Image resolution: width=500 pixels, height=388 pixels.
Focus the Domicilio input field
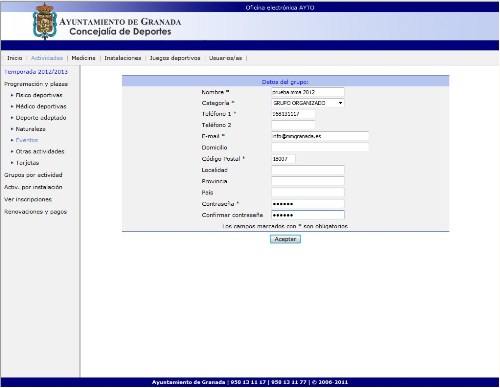[320, 147]
